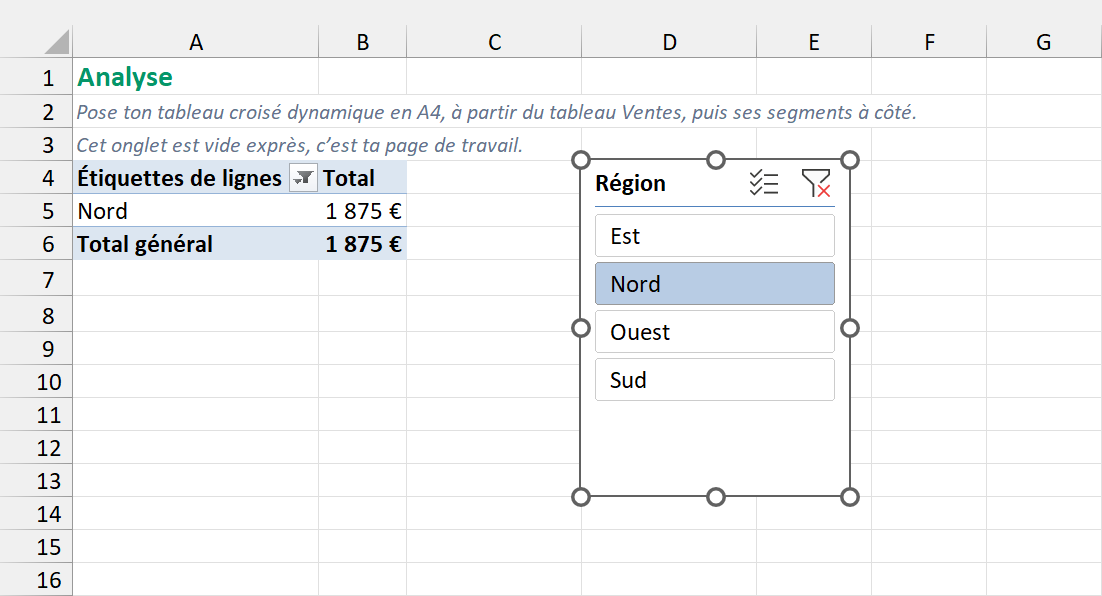
Task: Click the slicer's bottom-right resize handle
Action: click(850, 497)
